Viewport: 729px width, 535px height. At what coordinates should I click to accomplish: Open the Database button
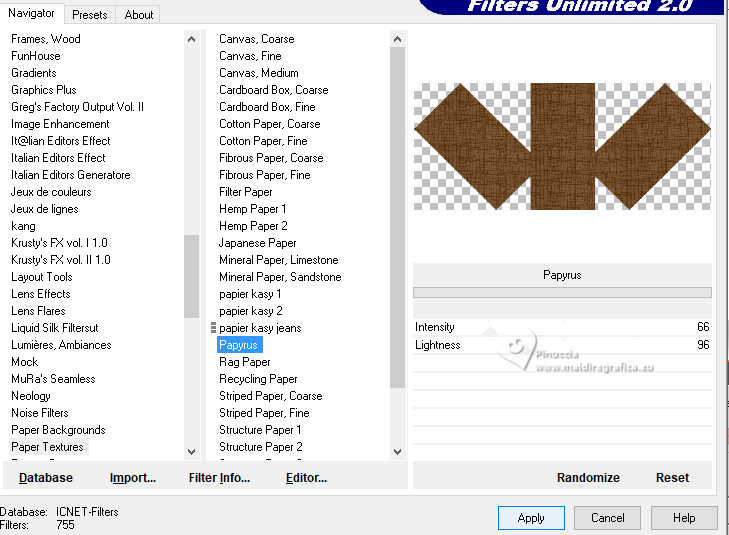tap(46, 477)
